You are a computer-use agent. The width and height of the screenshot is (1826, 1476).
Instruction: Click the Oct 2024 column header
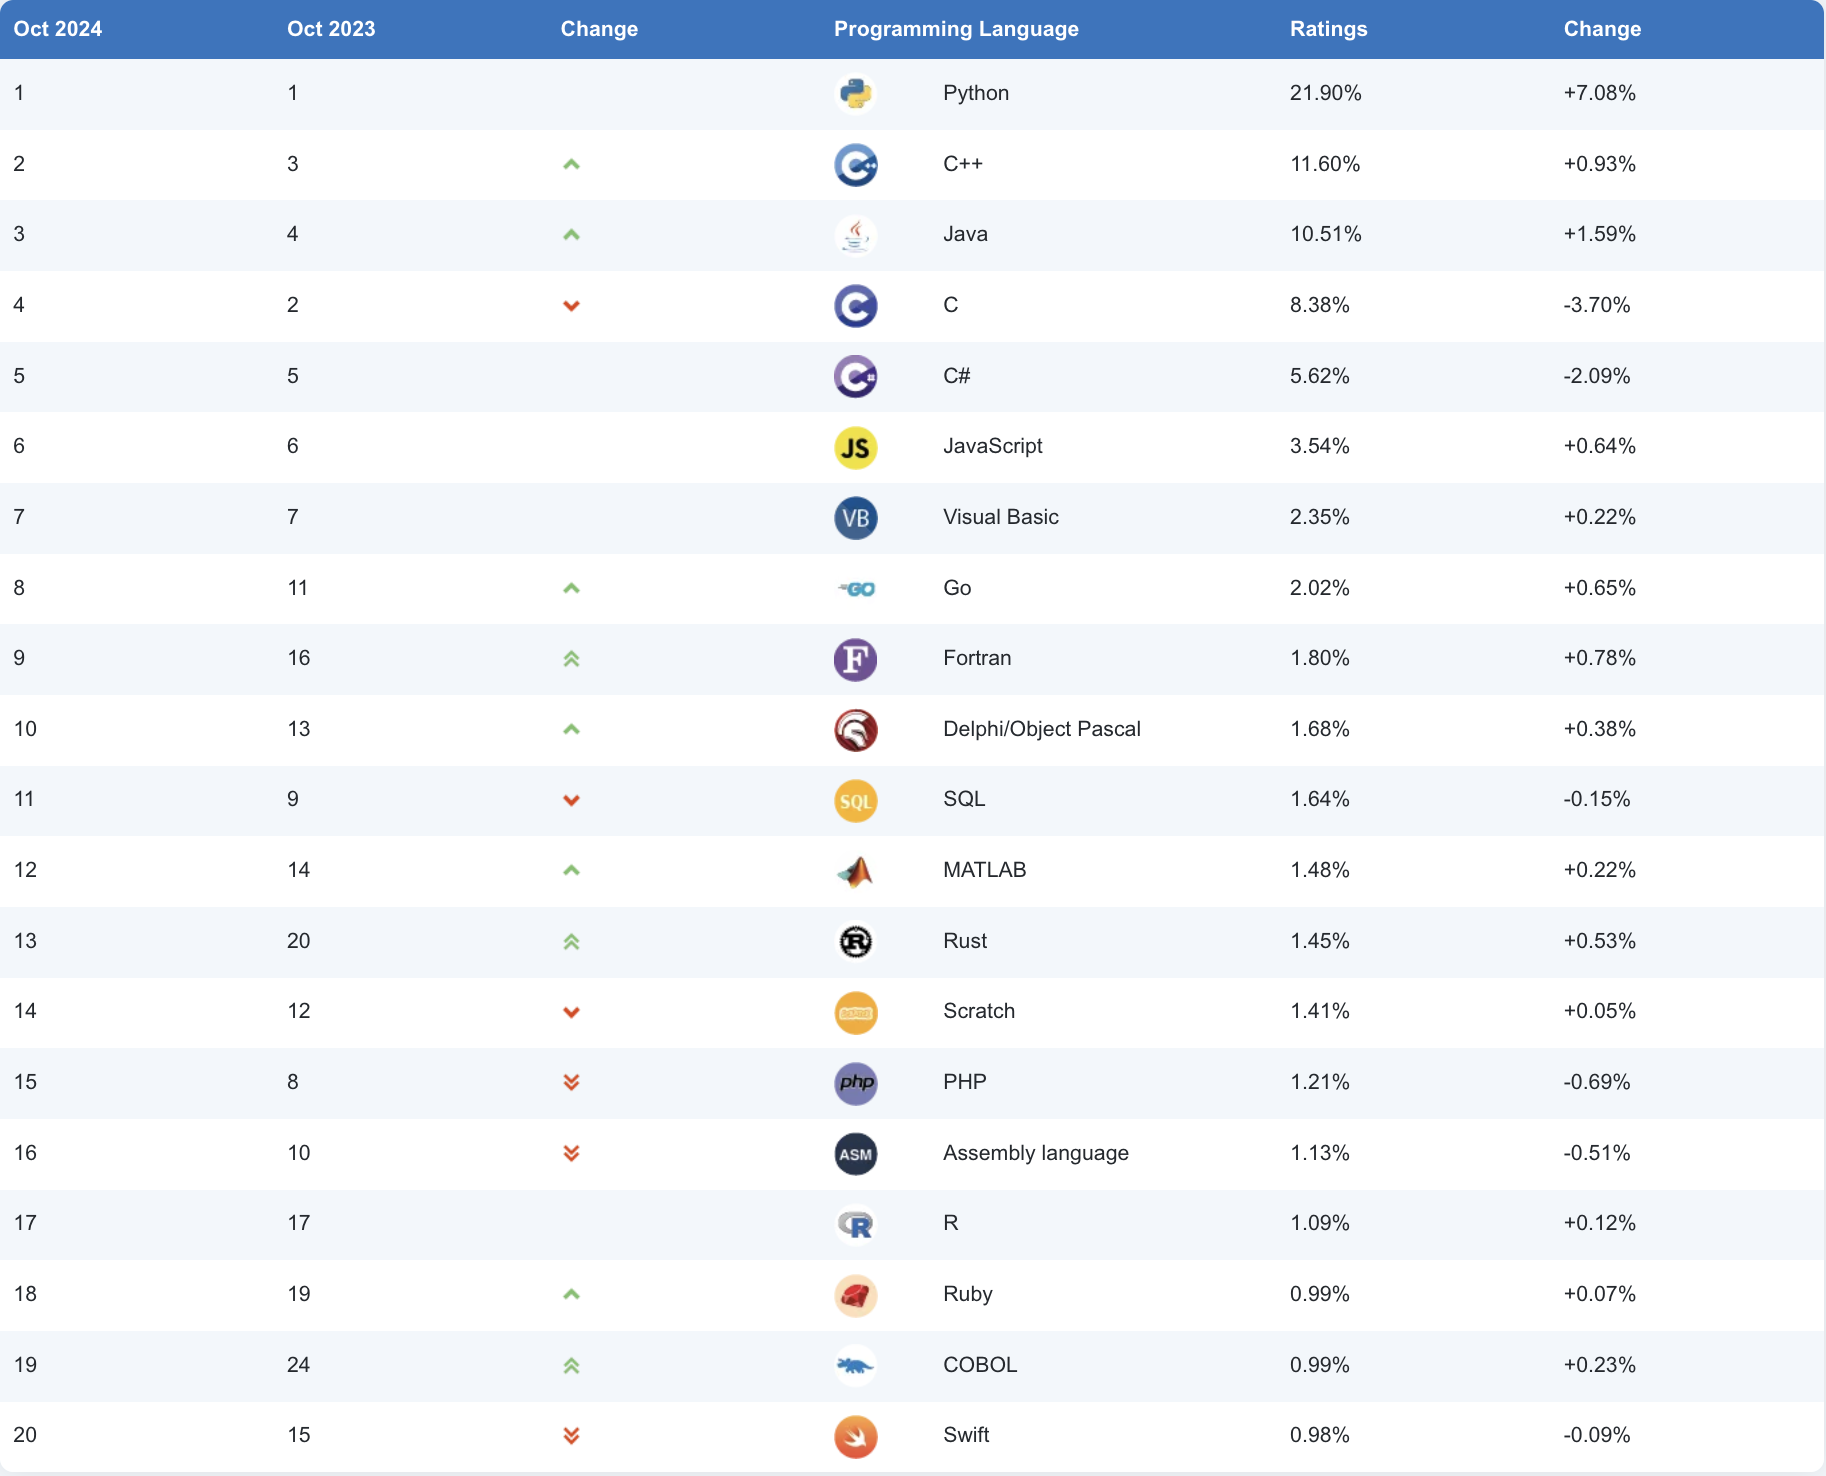pyautogui.click(x=58, y=29)
